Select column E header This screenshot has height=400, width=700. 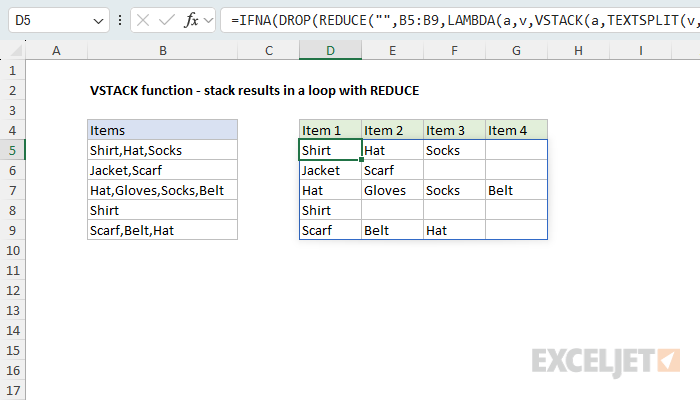pyautogui.click(x=392, y=51)
